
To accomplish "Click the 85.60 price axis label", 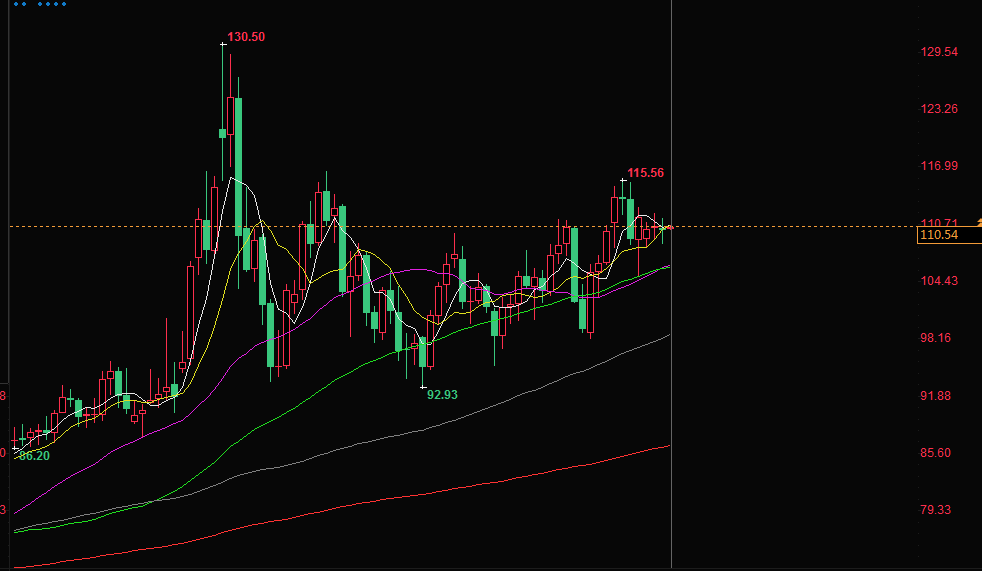I will (x=938, y=453).
